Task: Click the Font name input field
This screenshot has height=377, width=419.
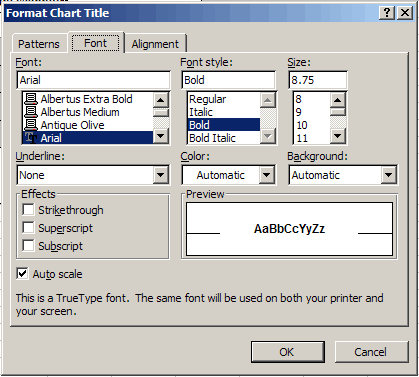Action: tap(93, 80)
